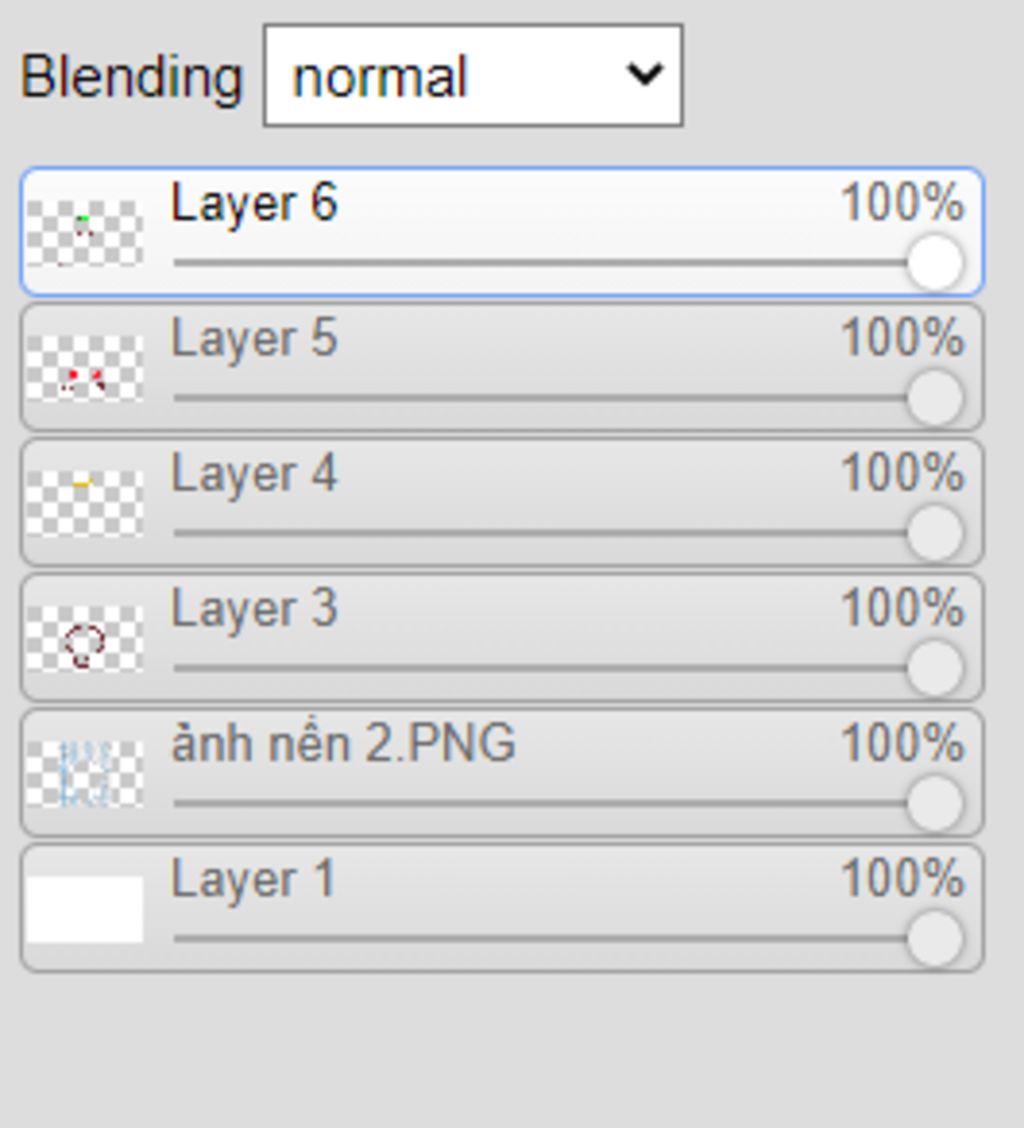Viewport: 1024px width, 1128px height.
Task: Click the ảnh nền 2.PNG thumbnail
Action: 84,774
